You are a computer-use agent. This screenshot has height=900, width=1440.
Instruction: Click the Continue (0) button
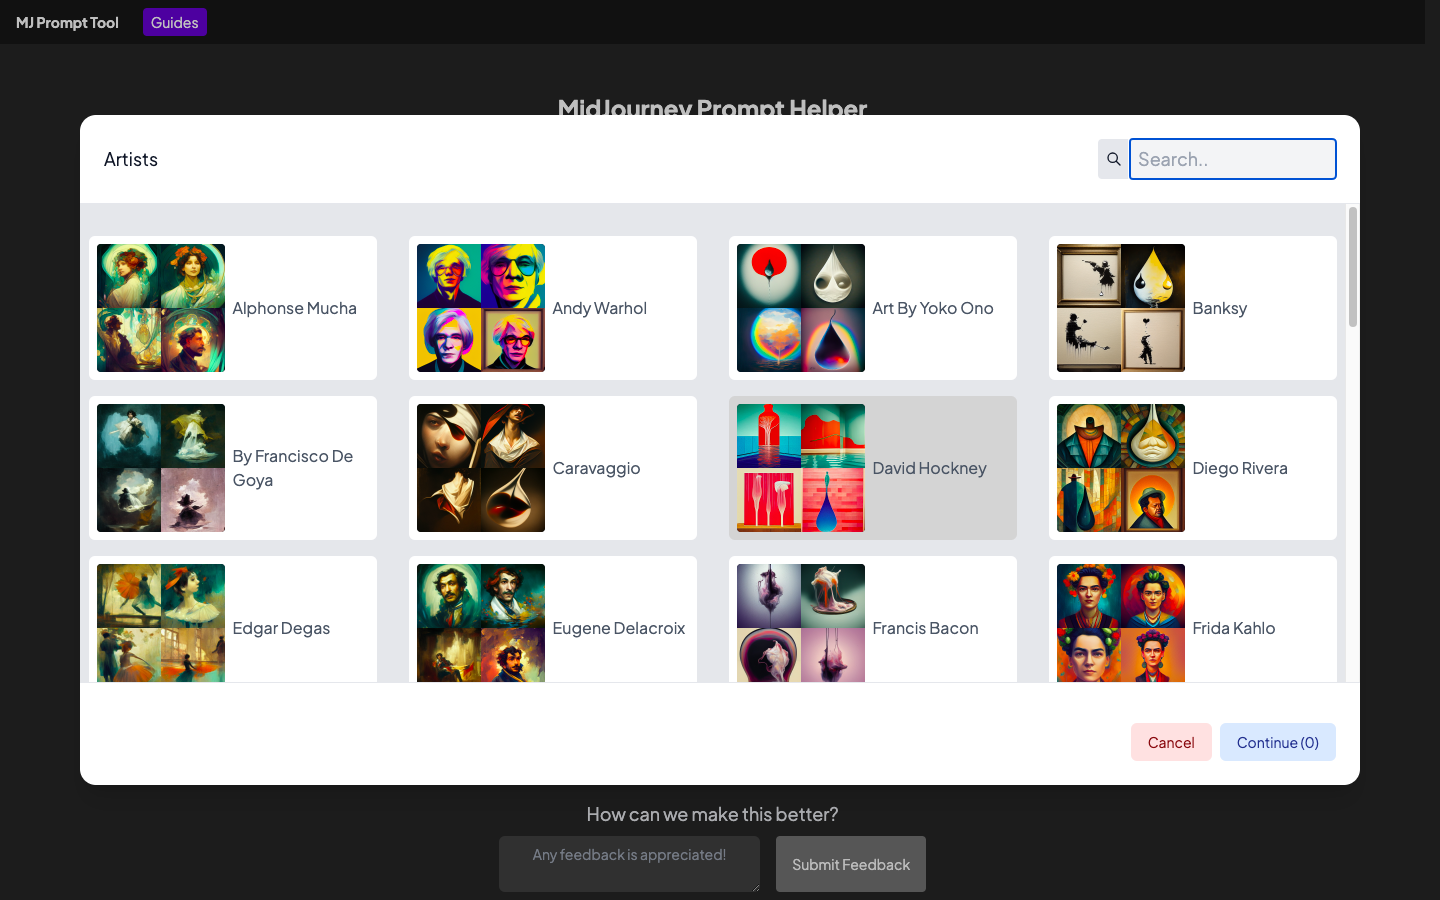pyautogui.click(x=1277, y=742)
